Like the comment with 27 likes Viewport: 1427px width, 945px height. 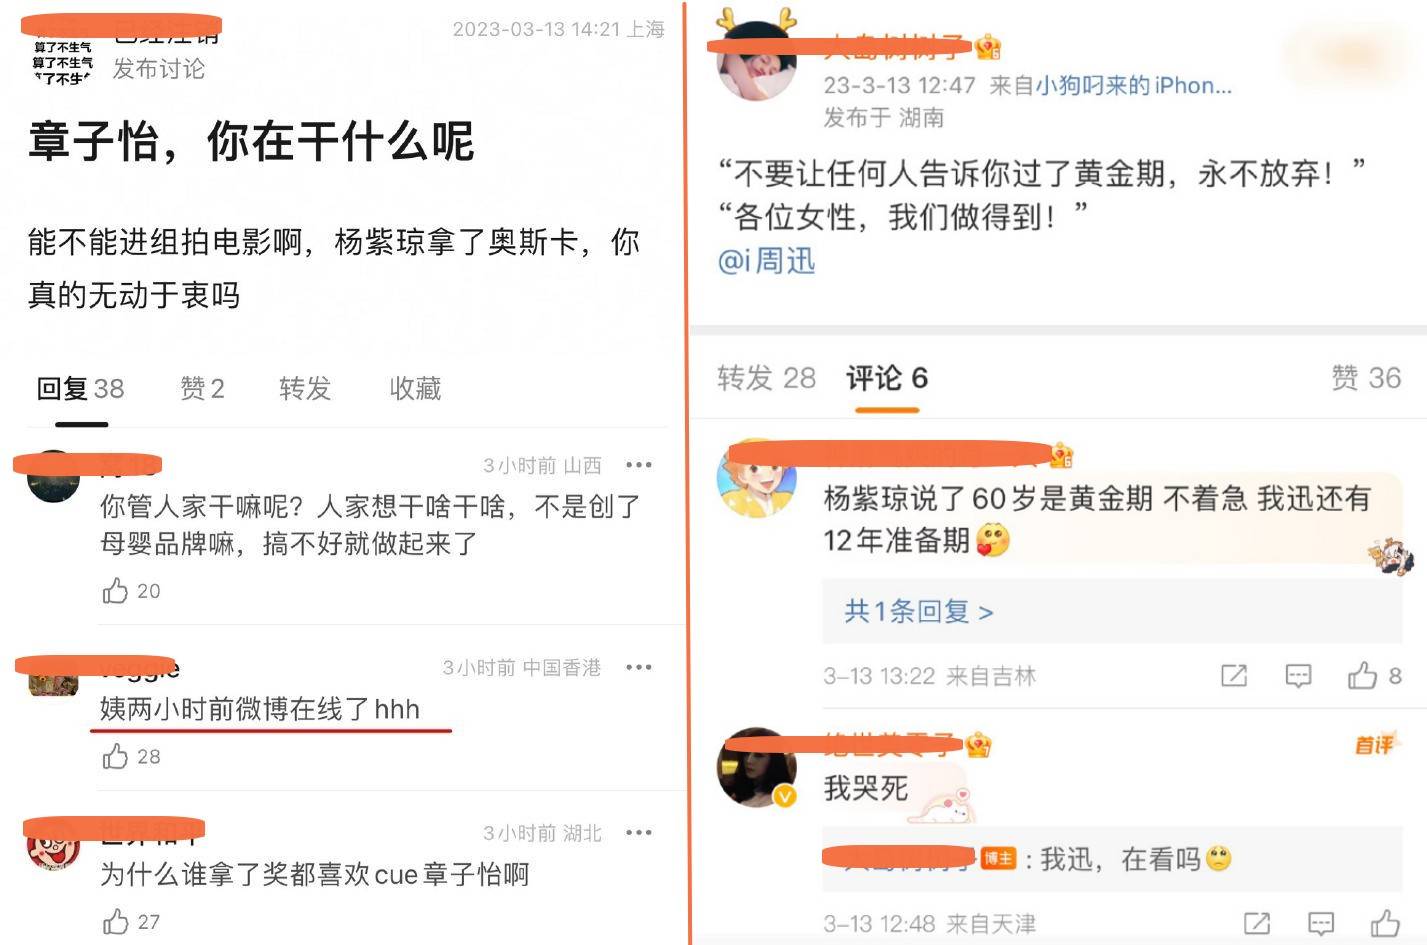click(116, 921)
